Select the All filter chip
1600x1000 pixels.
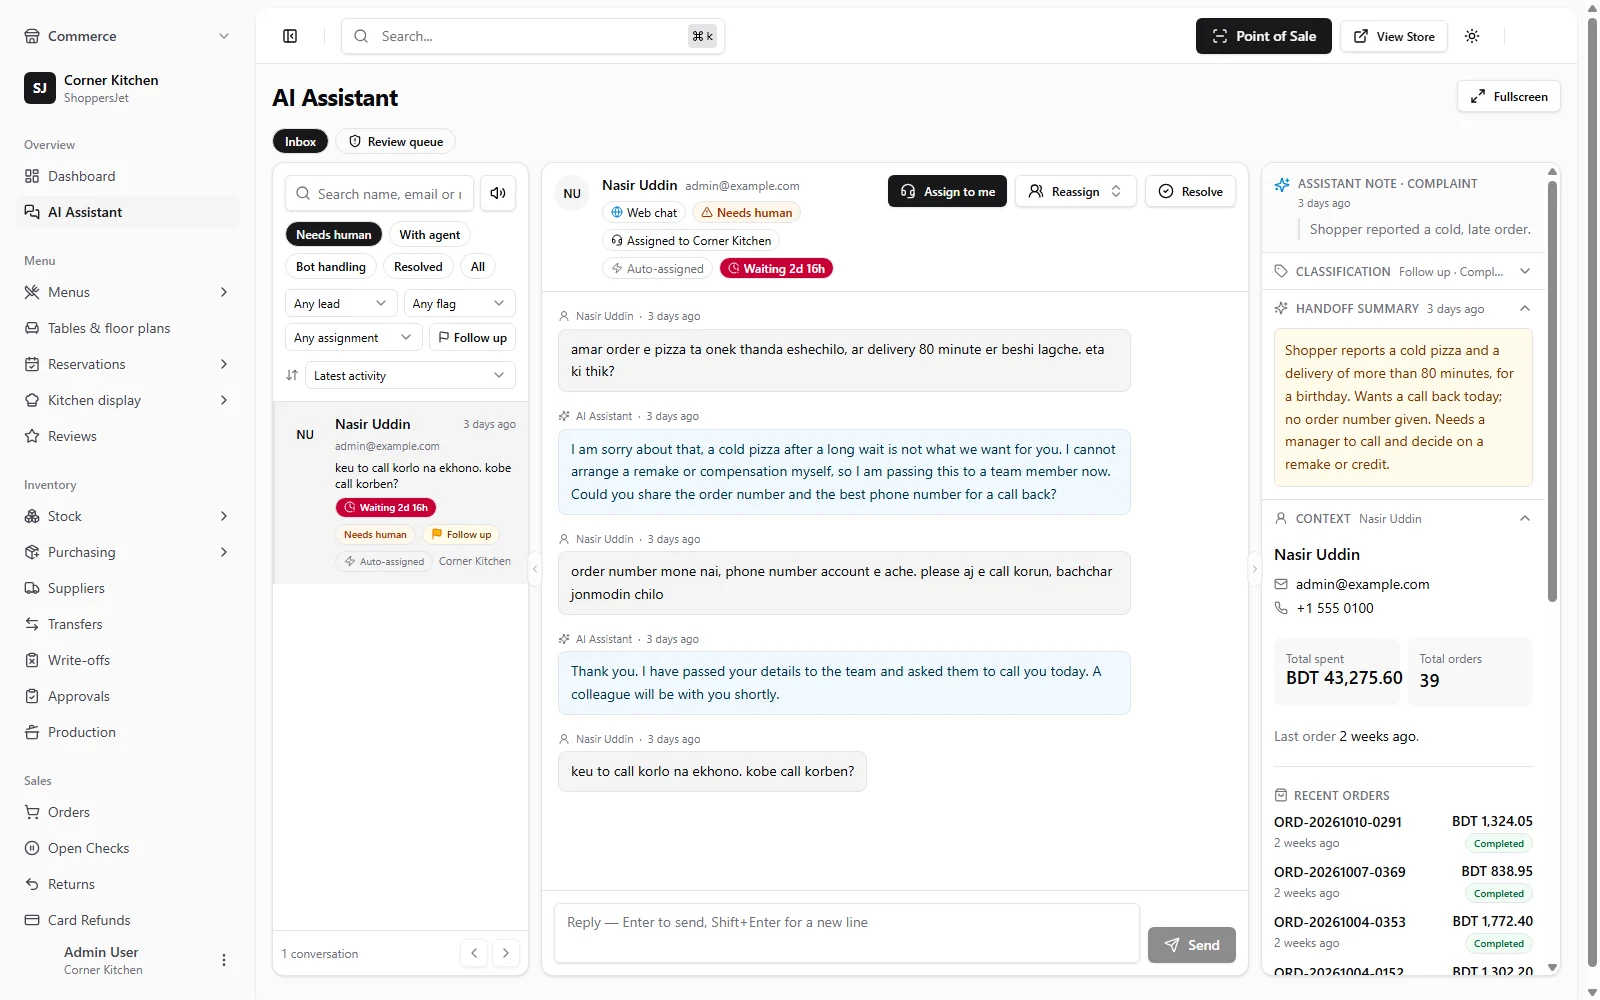click(x=478, y=267)
